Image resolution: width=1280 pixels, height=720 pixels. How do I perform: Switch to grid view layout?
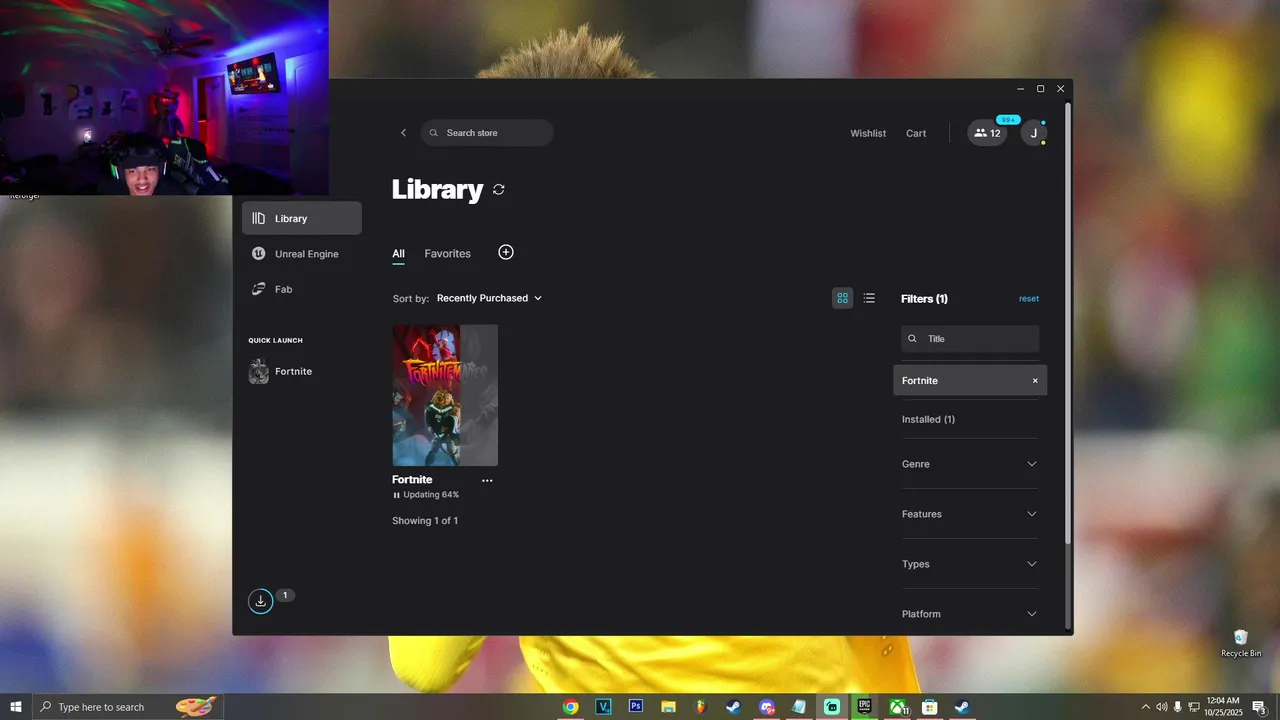coord(843,298)
